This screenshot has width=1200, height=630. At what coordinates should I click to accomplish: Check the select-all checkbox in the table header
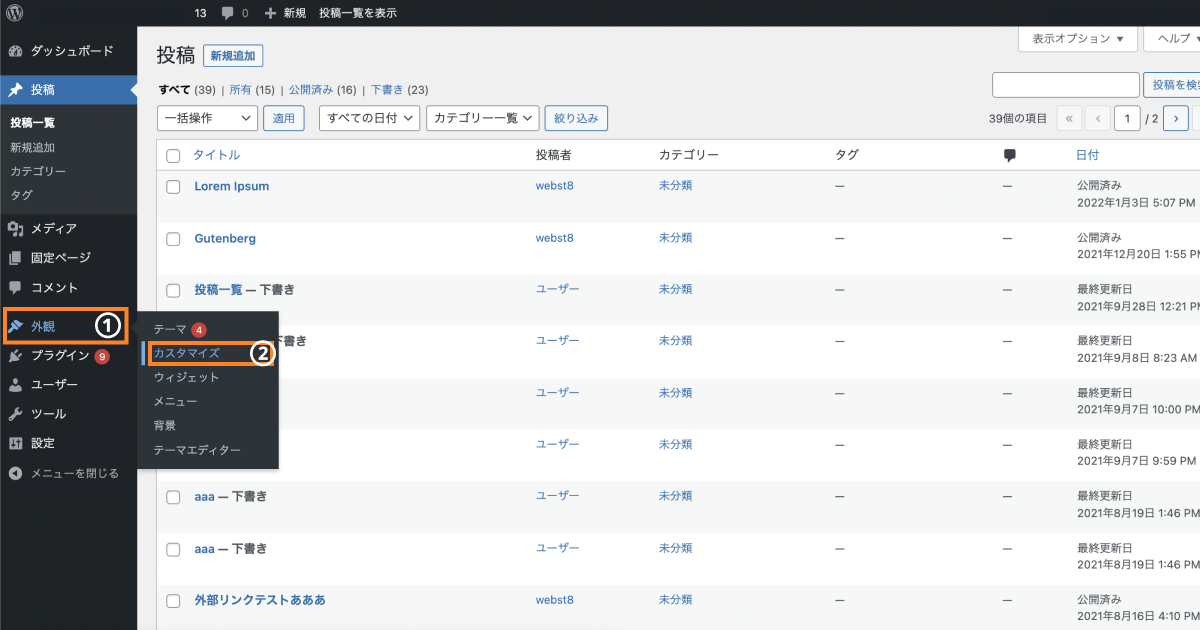tap(173, 155)
